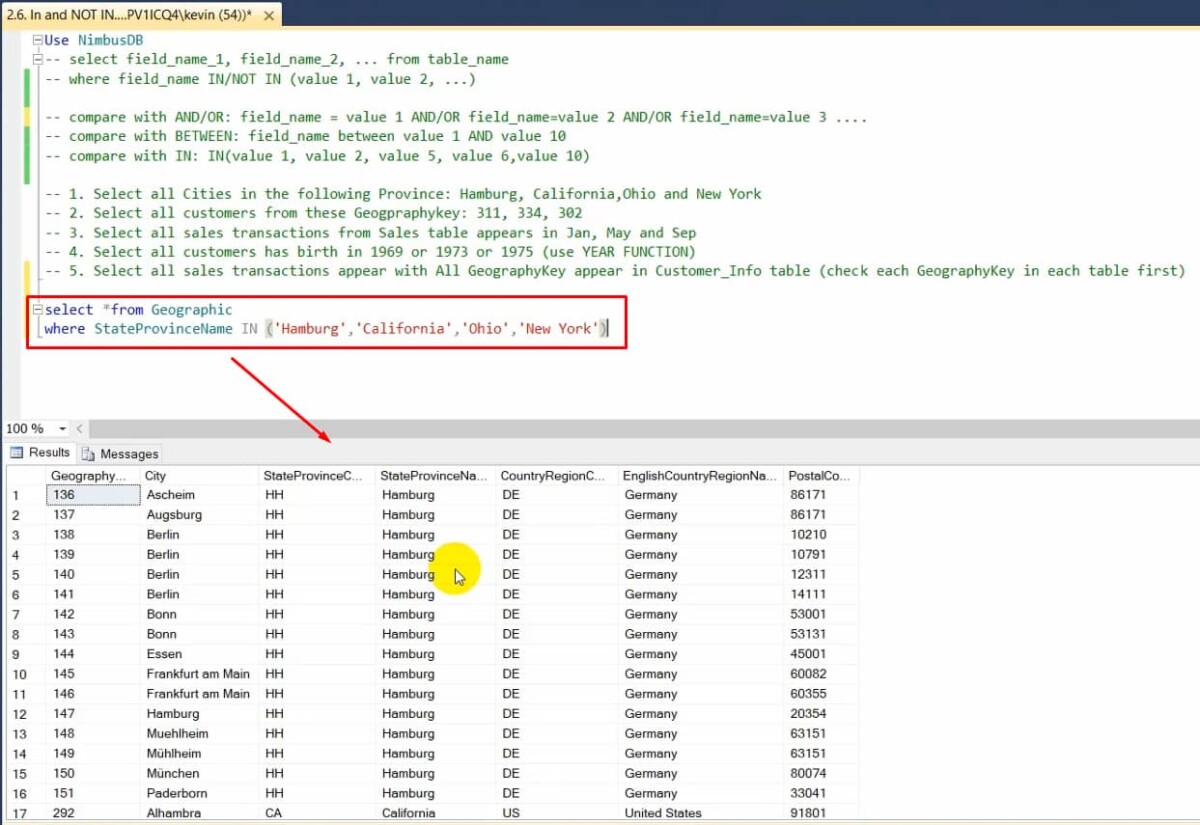Viewport: 1200px width, 825px height.
Task: Click the Messages file icon
Action: (90, 453)
